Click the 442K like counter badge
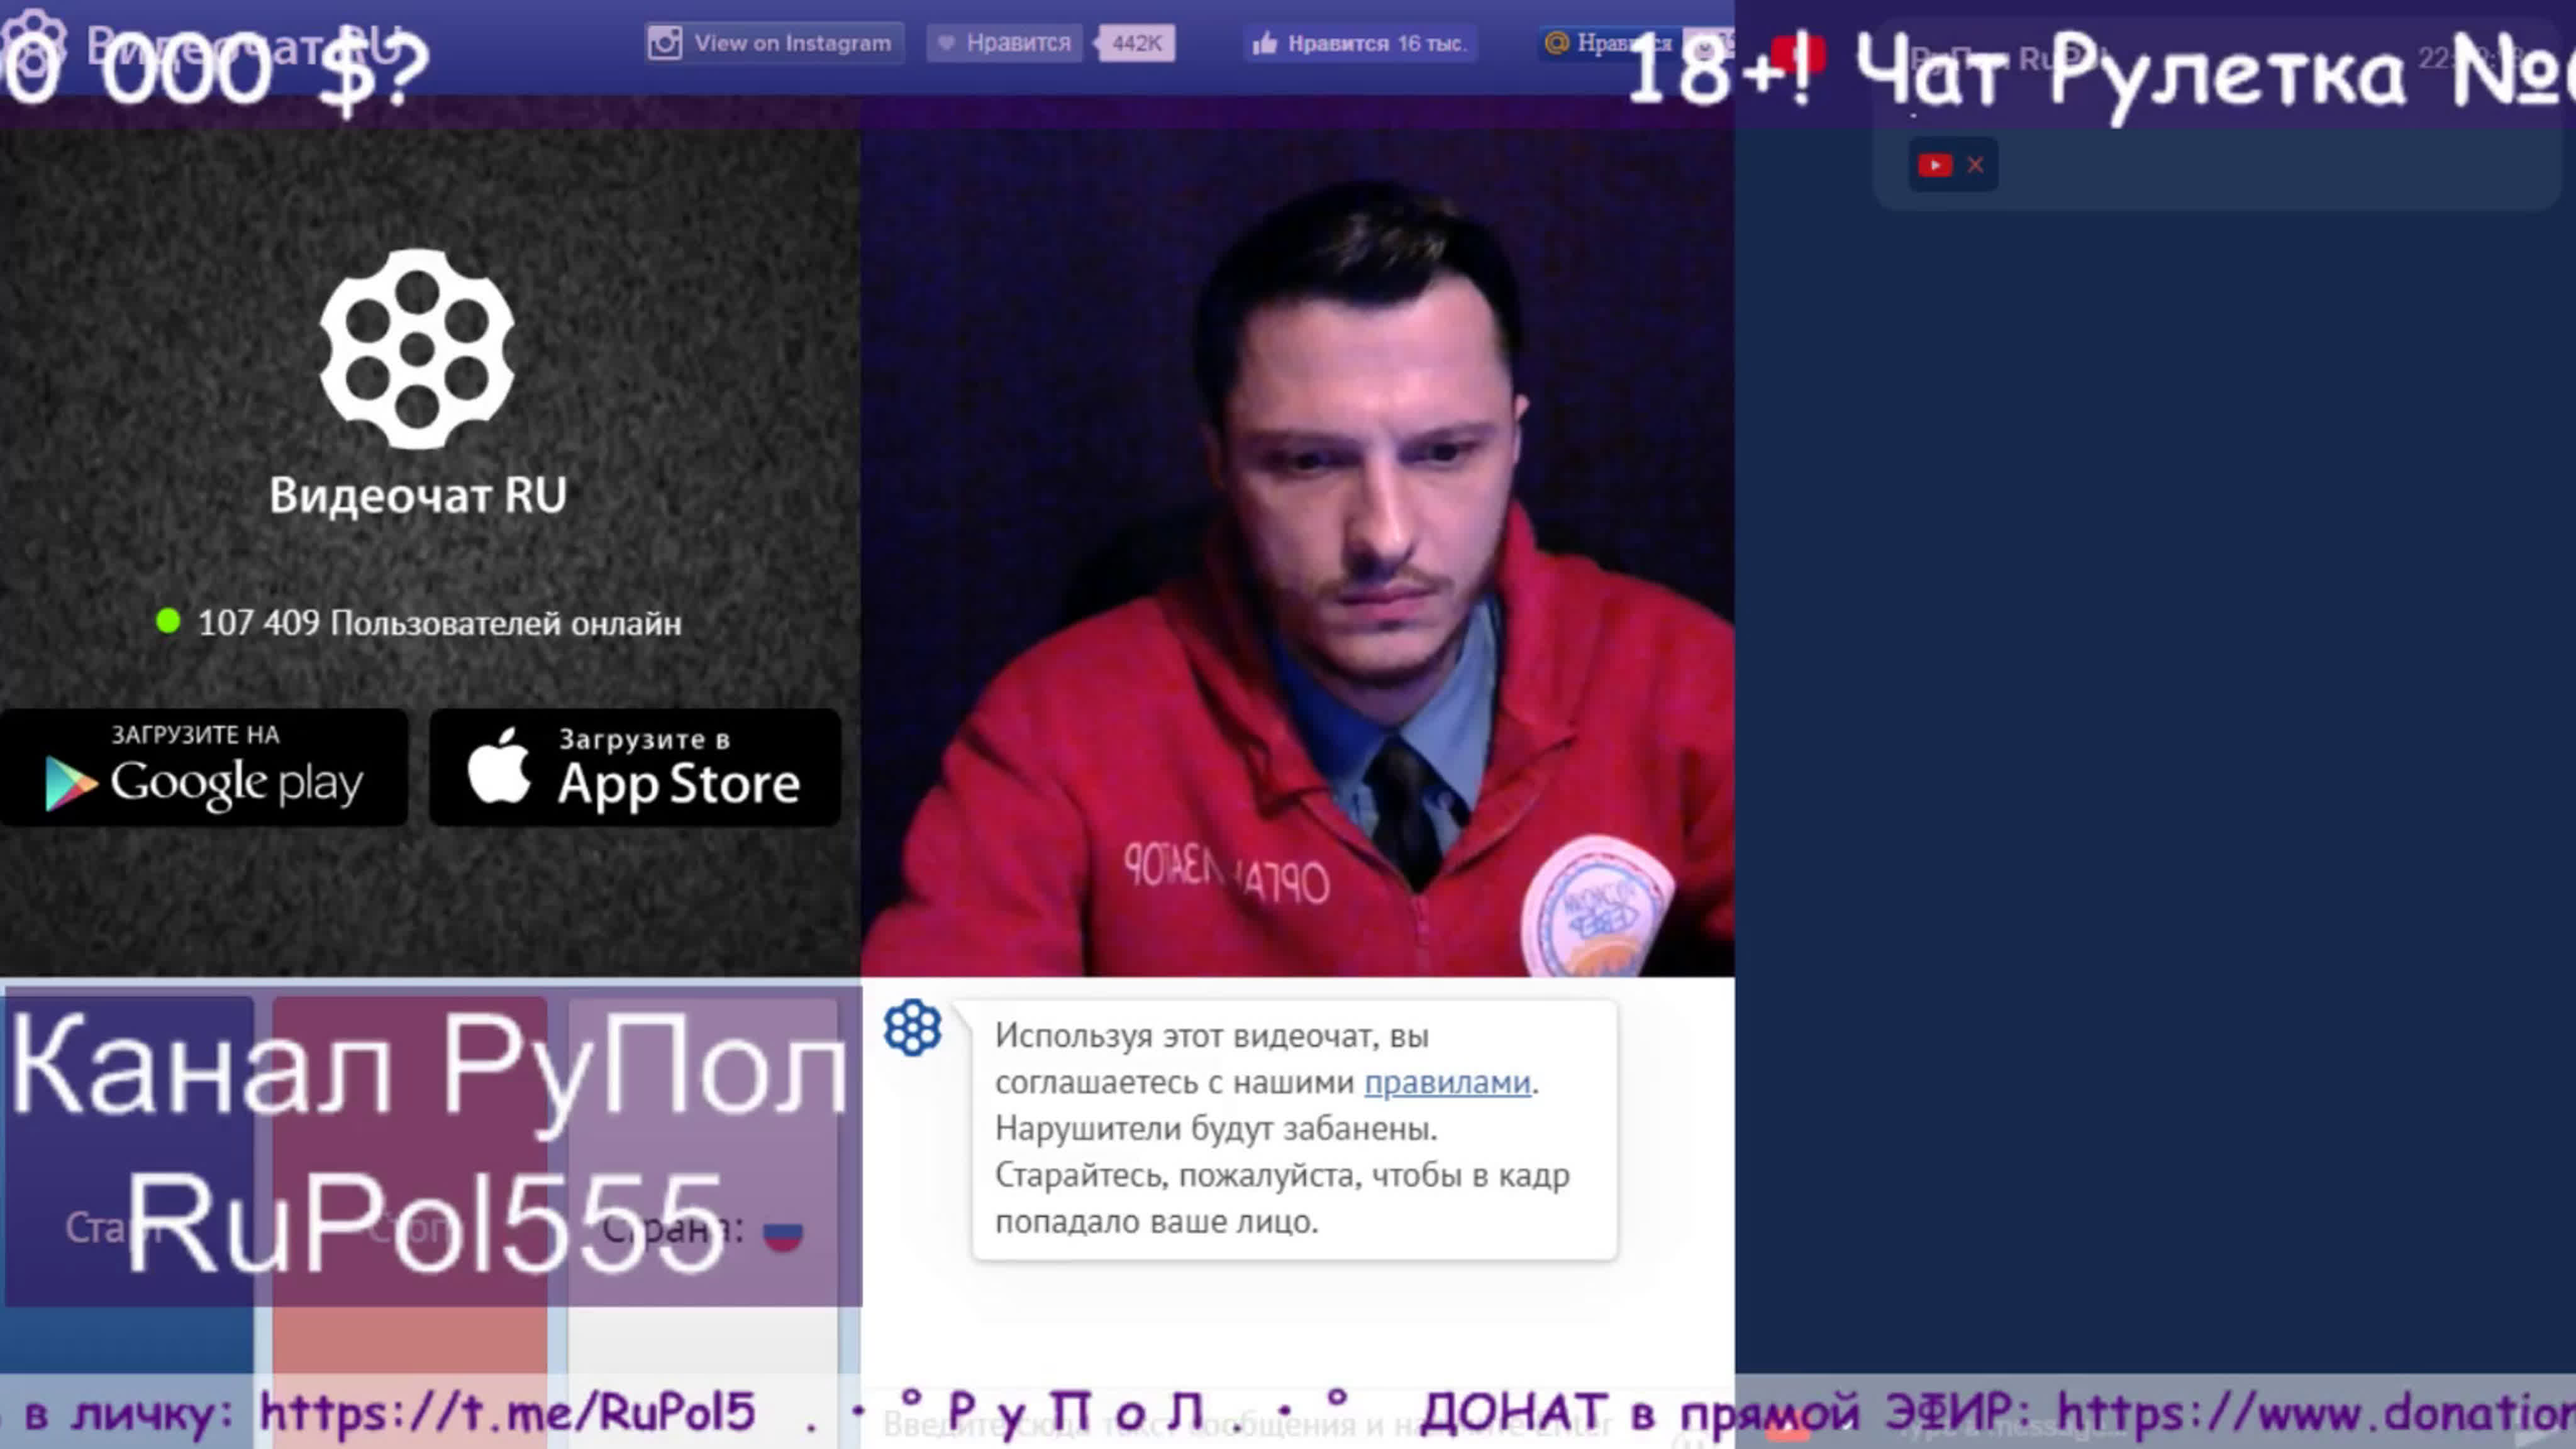The image size is (2576, 1449). pyautogui.click(x=1136, y=43)
